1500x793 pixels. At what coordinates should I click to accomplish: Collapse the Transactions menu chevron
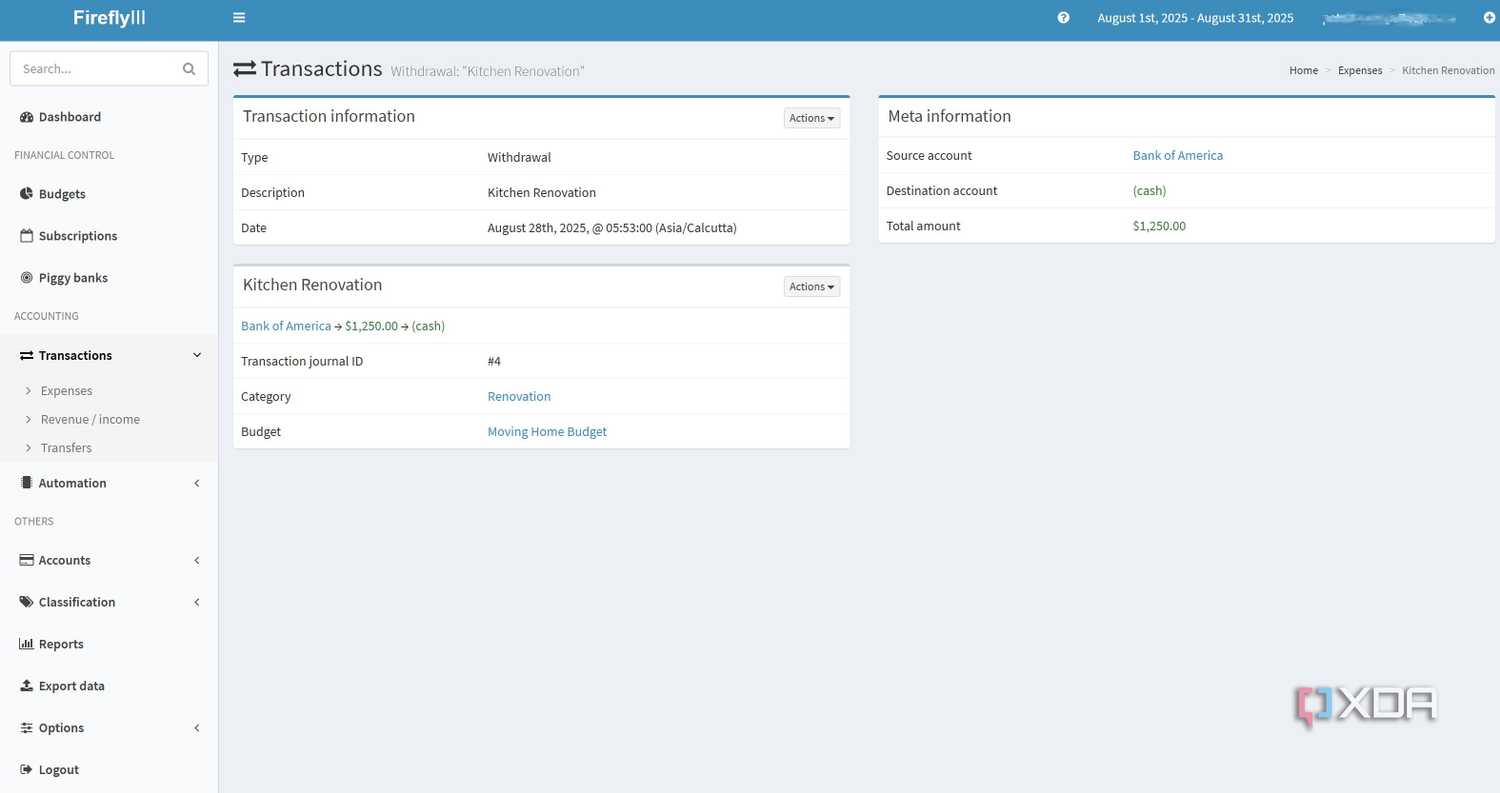click(x=197, y=355)
